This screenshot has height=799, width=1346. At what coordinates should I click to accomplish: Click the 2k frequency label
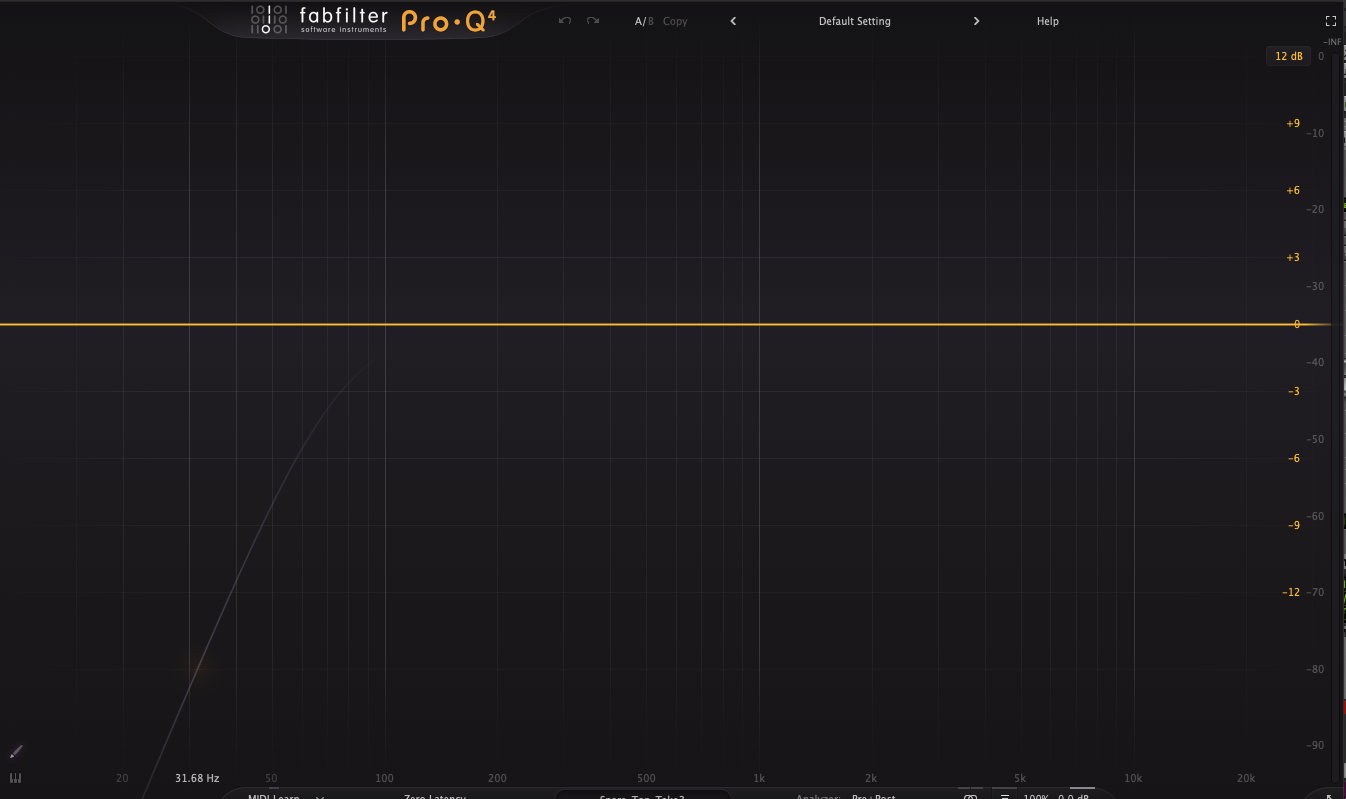[871, 778]
